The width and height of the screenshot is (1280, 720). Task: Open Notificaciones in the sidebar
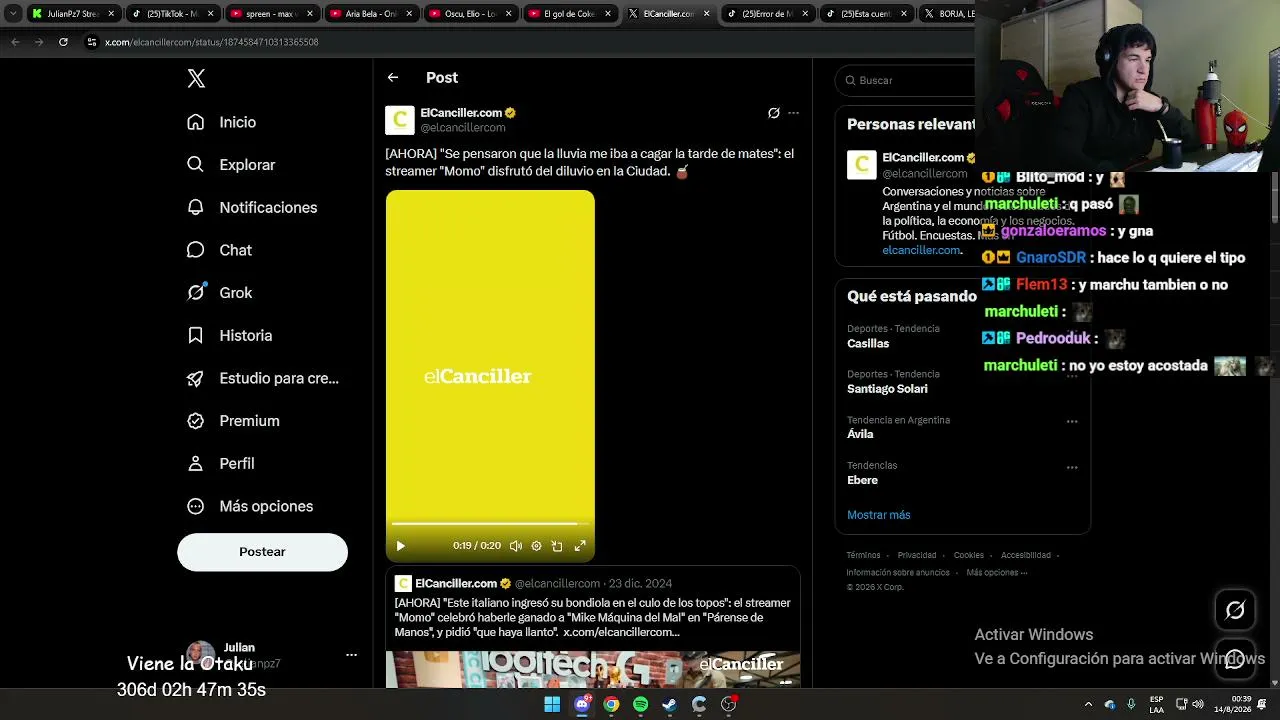click(251, 207)
